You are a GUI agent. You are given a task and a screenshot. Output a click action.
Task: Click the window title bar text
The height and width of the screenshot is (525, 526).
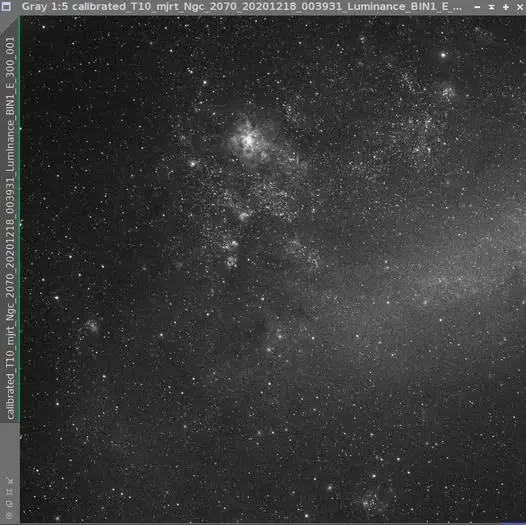coord(242,6)
